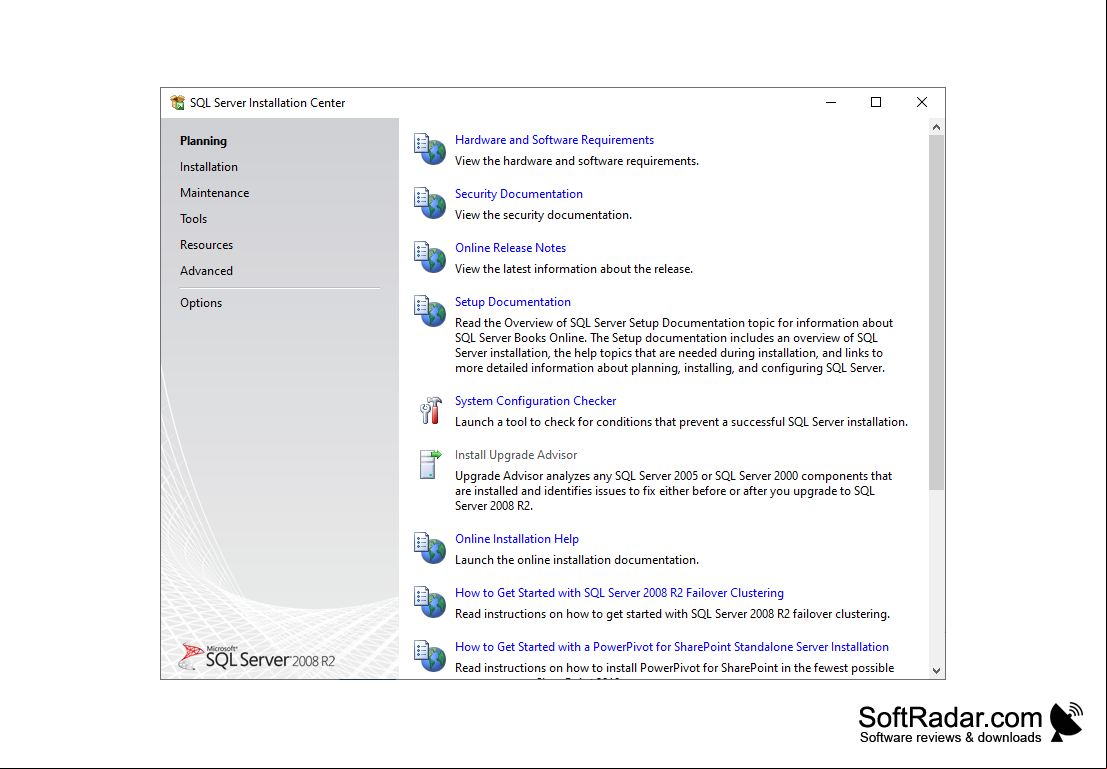The width and height of the screenshot is (1107, 769).
Task: Click the "Read instructions on how to get started" text
Action: 672,614
